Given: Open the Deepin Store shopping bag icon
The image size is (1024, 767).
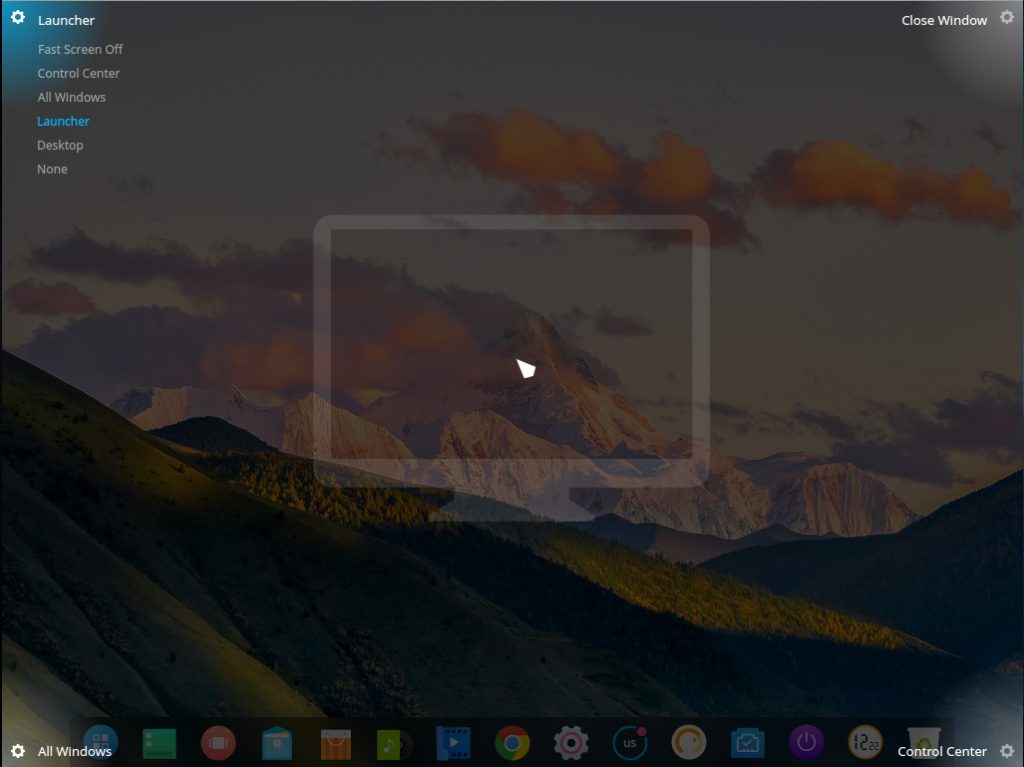Looking at the screenshot, I should [x=336, y=743].
